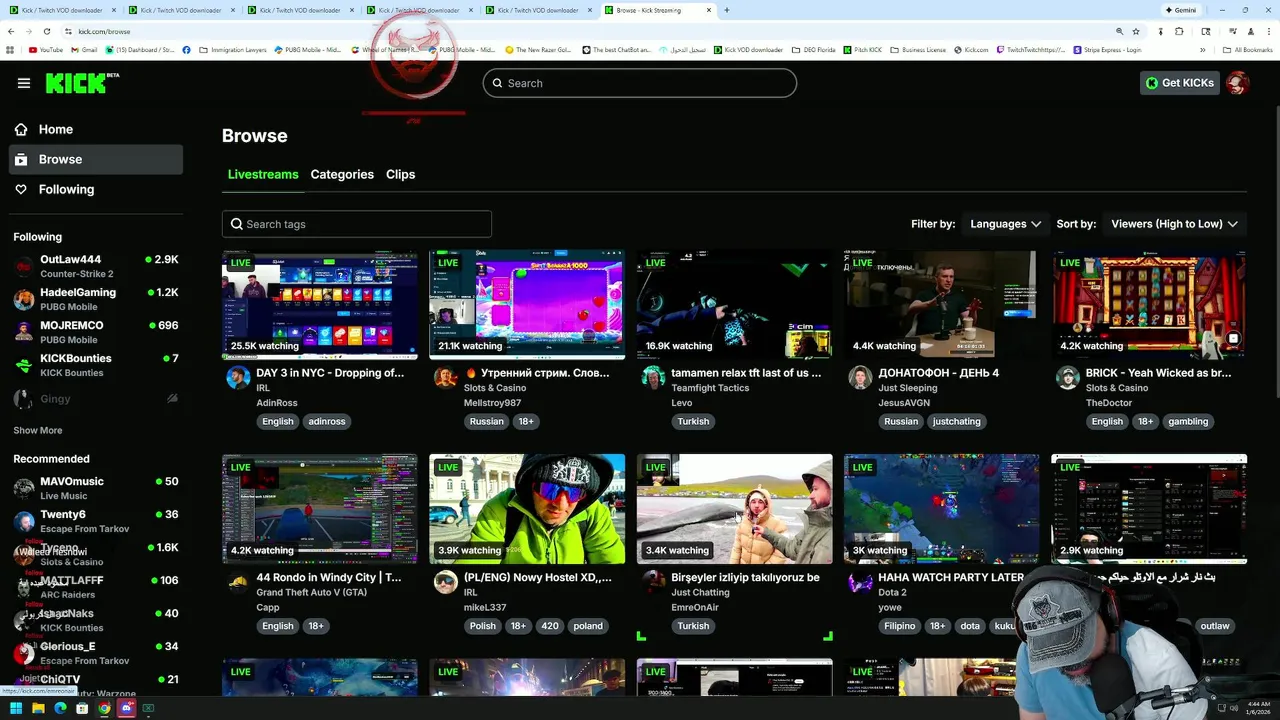Screen dimensions: 1280x720
Task: Open Excel from taskbar
Action: coord(148,708)
